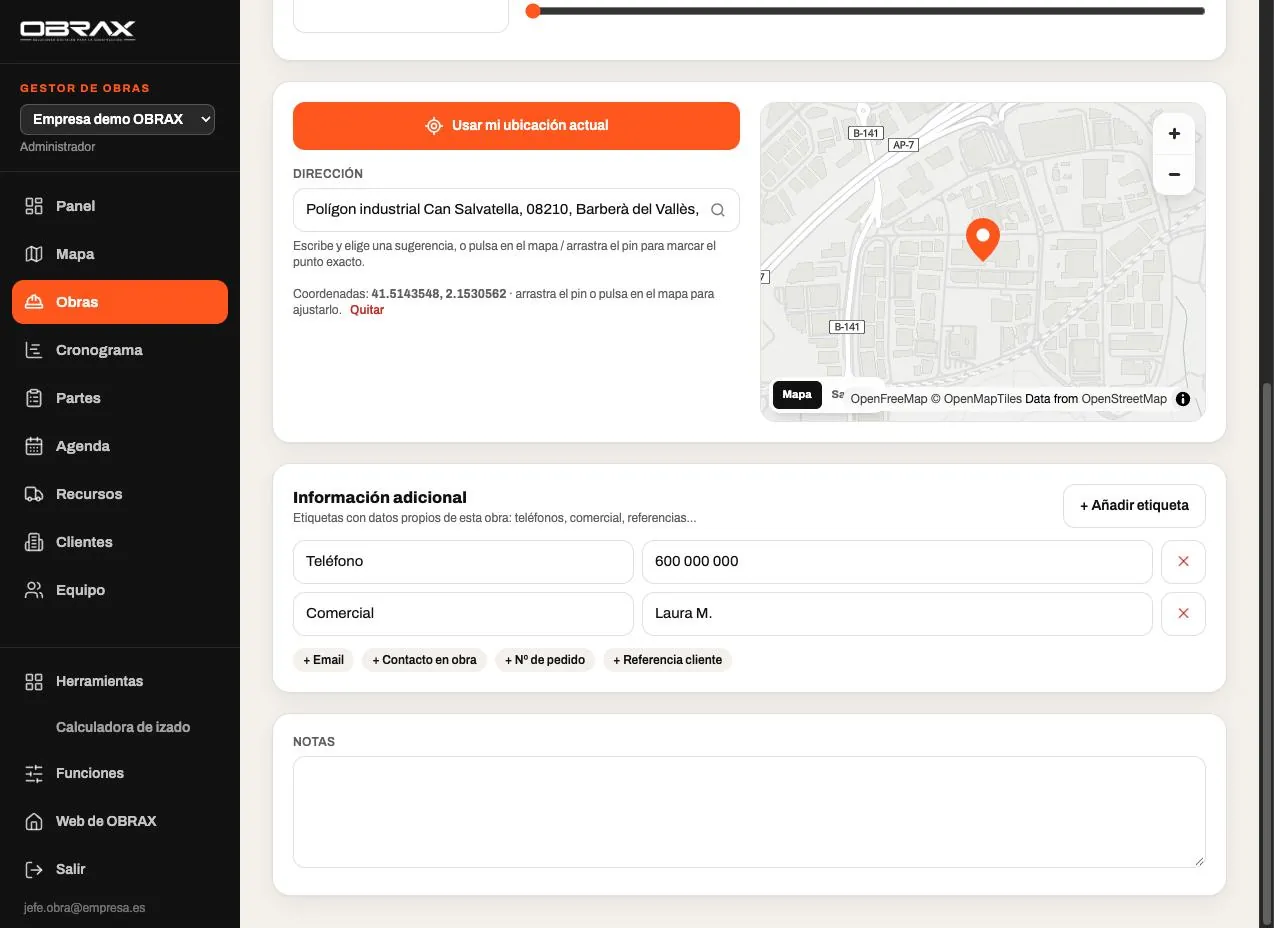Click the Mapa folded-map icon
The image size is (1274, 928).
pos(34,254)
